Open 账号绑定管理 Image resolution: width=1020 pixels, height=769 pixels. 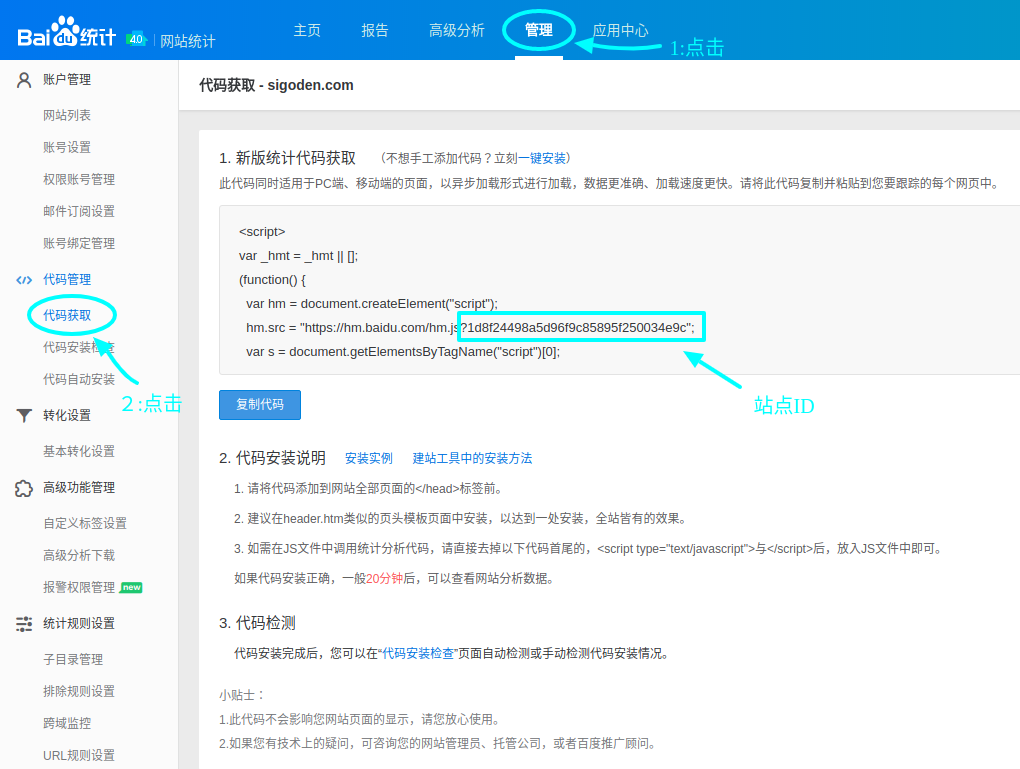point(79,243)
